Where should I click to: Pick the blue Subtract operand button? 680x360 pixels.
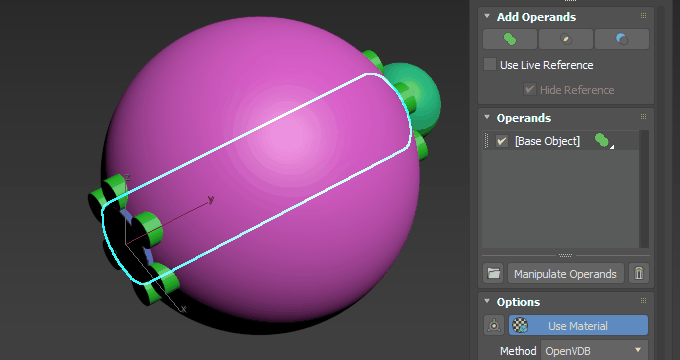click(x=621, y=39)
